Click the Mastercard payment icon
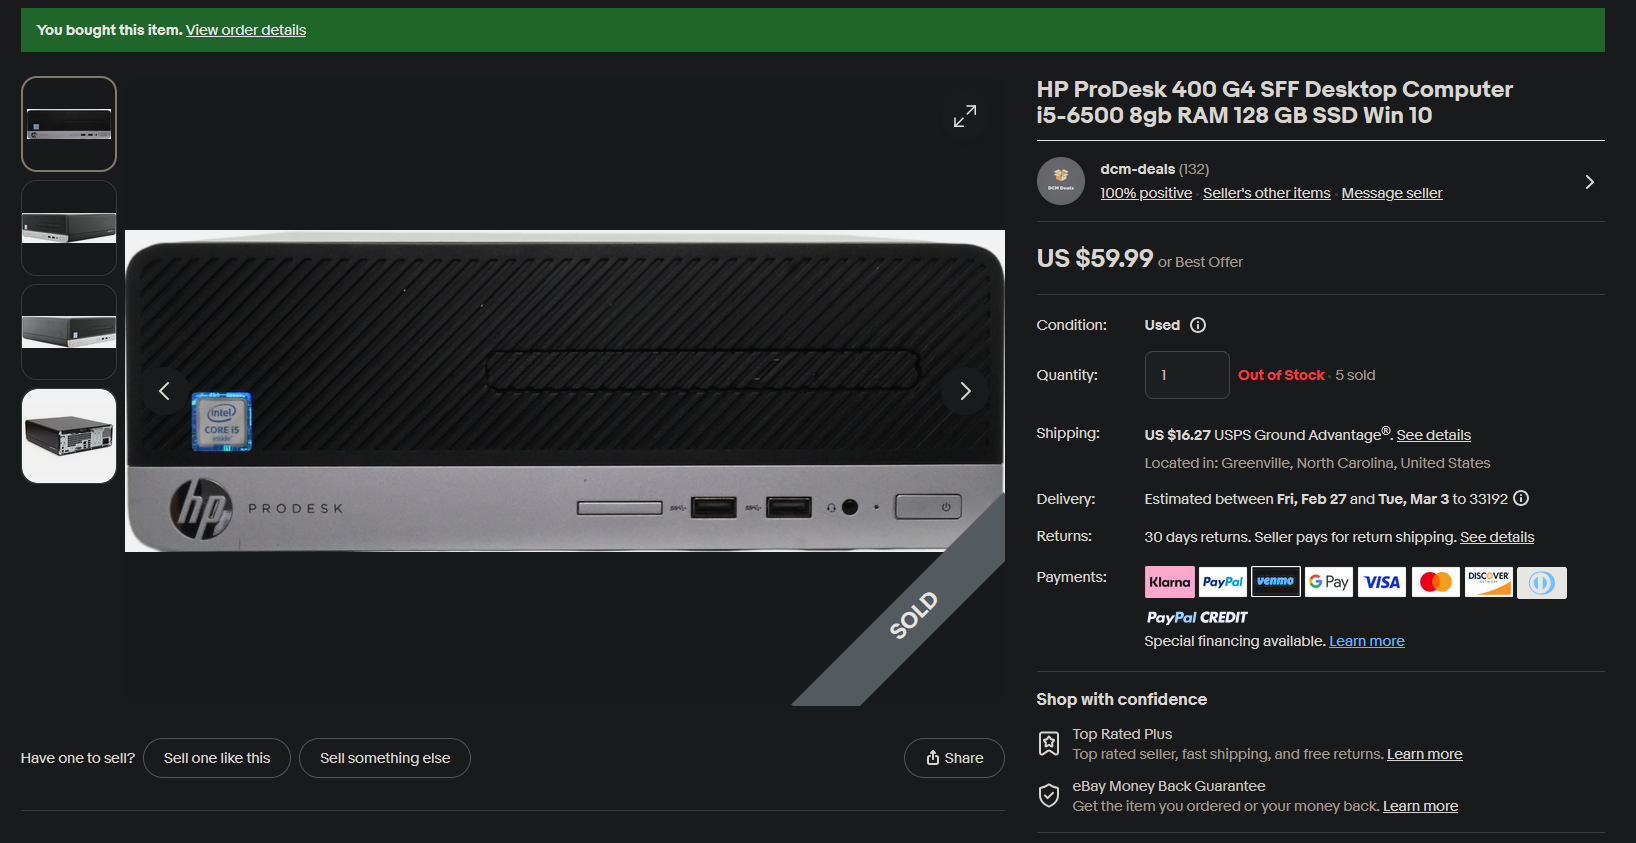Viewport: 1636px width, 843px height. pyautogui.click(x=1436, y=582)
